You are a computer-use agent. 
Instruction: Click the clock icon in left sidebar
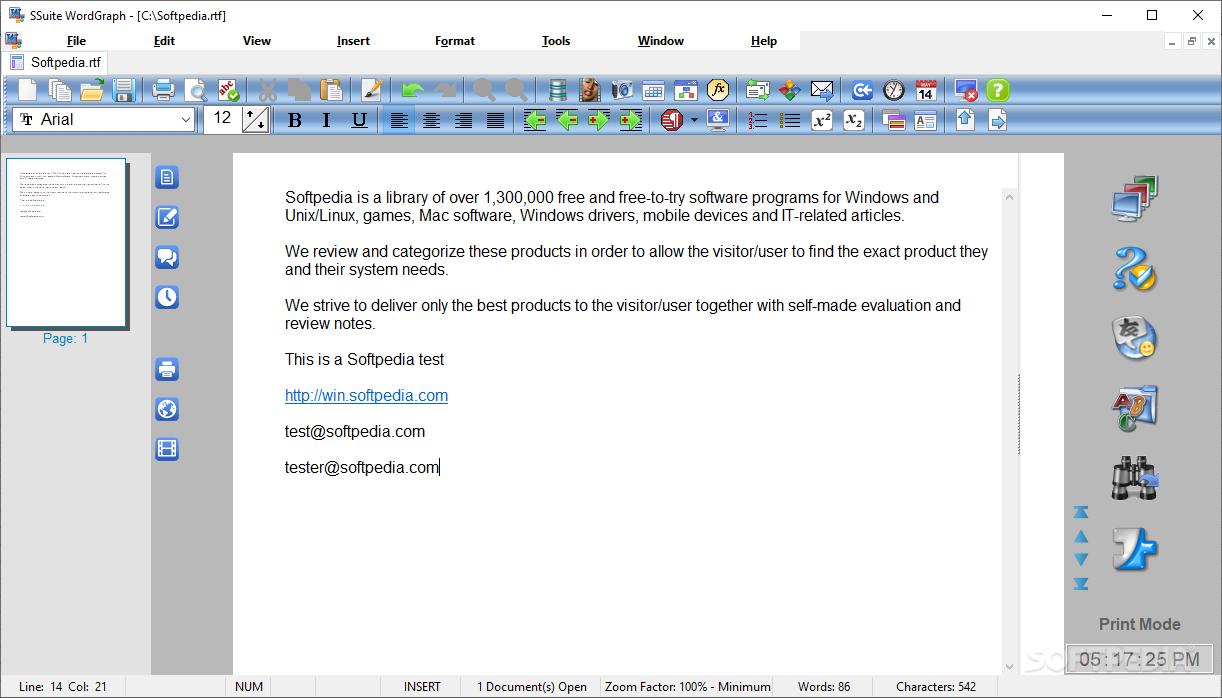(x=167, y=297)
